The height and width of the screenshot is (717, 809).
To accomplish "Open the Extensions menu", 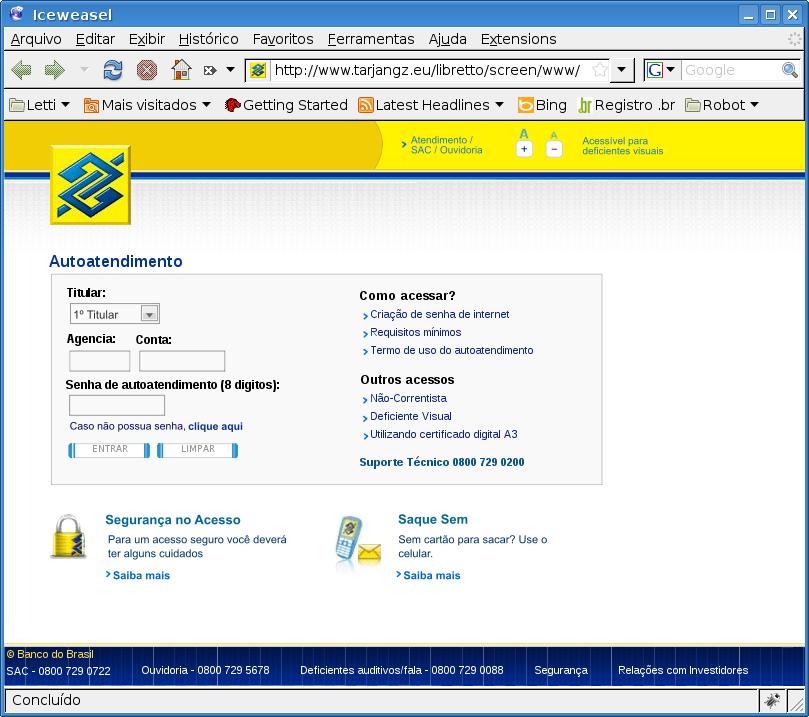I will point(519,39).
